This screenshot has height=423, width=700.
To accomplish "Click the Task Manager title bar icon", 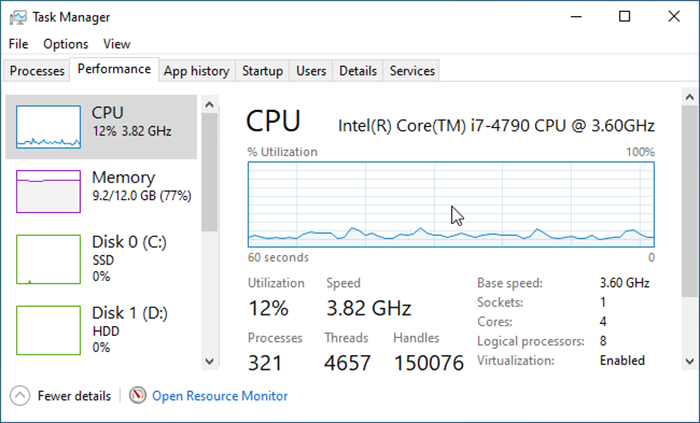I will pyautogui.click(x=18, y=17).
